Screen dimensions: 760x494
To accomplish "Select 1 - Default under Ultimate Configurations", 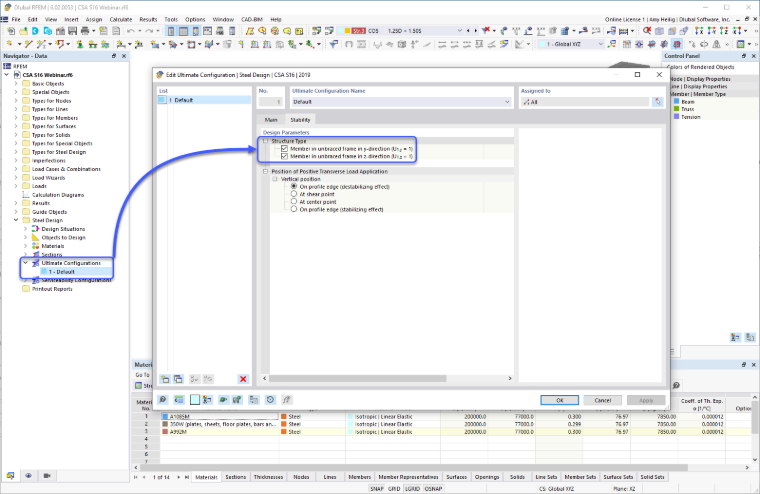I will (62, 272).
